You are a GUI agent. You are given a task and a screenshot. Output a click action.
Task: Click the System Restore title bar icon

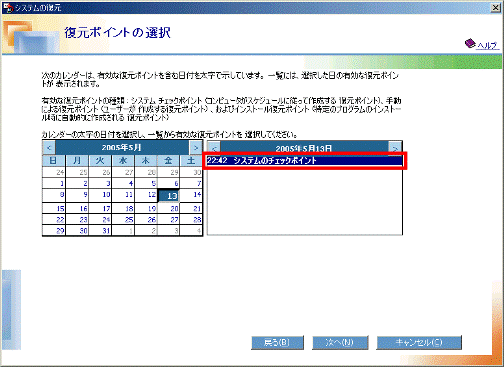pos(8,7)
